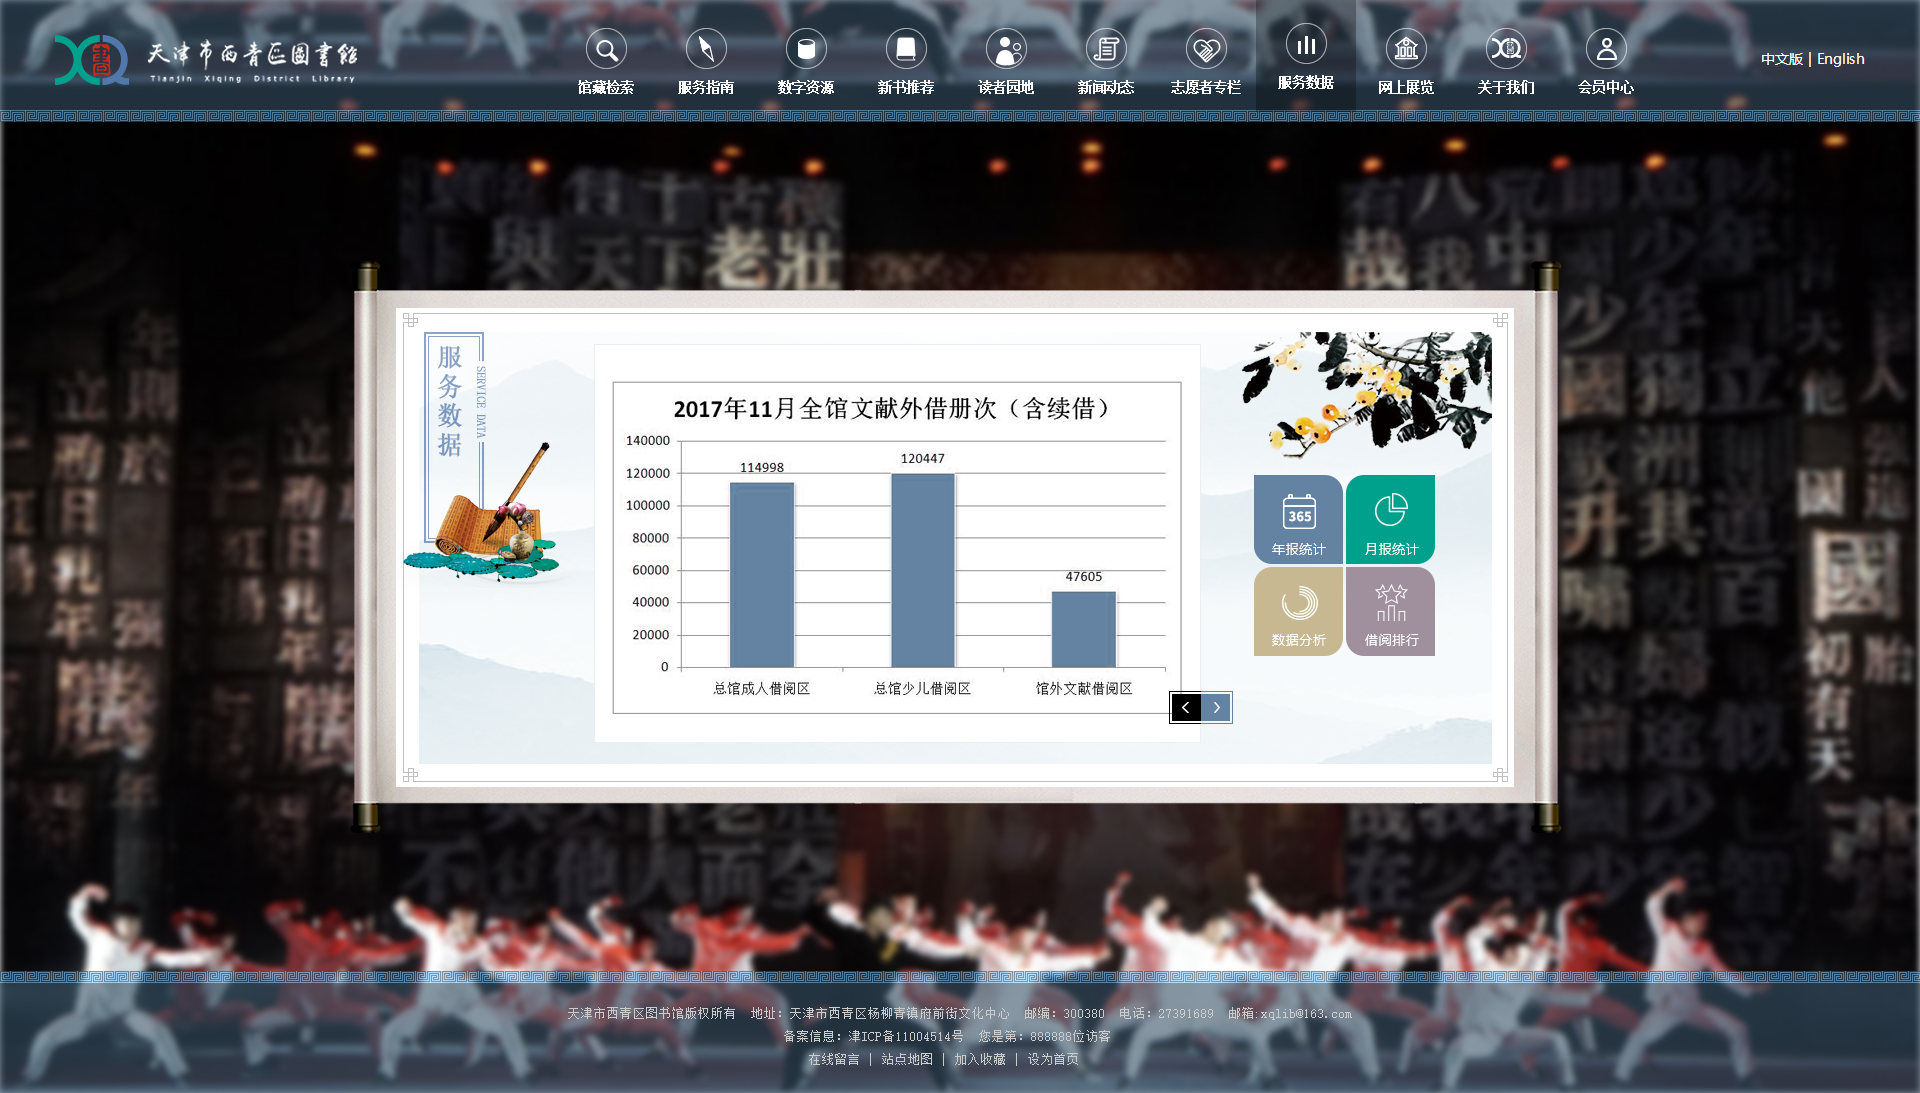Open the 年报统计 yearly report tile
Image resolution: width=1920 pixels, height=1093 pixels.
point(1298,519)
